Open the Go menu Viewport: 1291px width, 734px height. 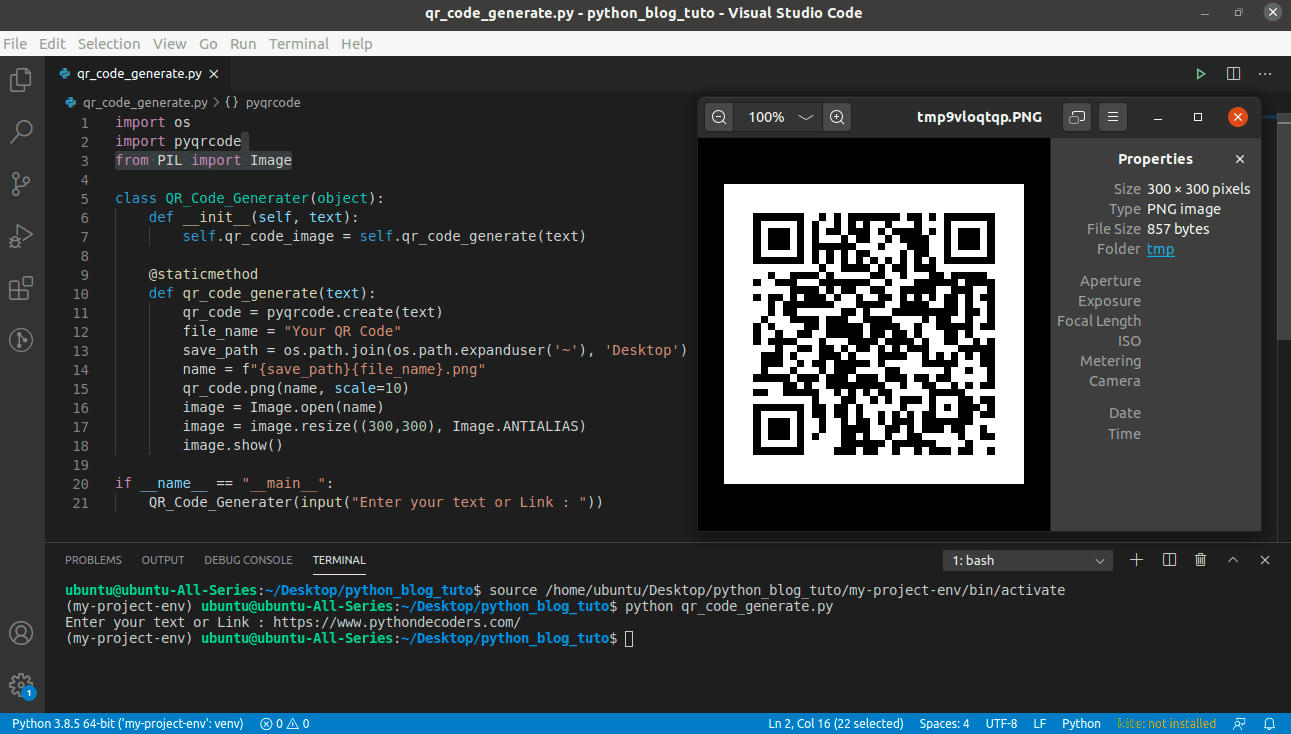pyautogui.click(x=208, y=44)
